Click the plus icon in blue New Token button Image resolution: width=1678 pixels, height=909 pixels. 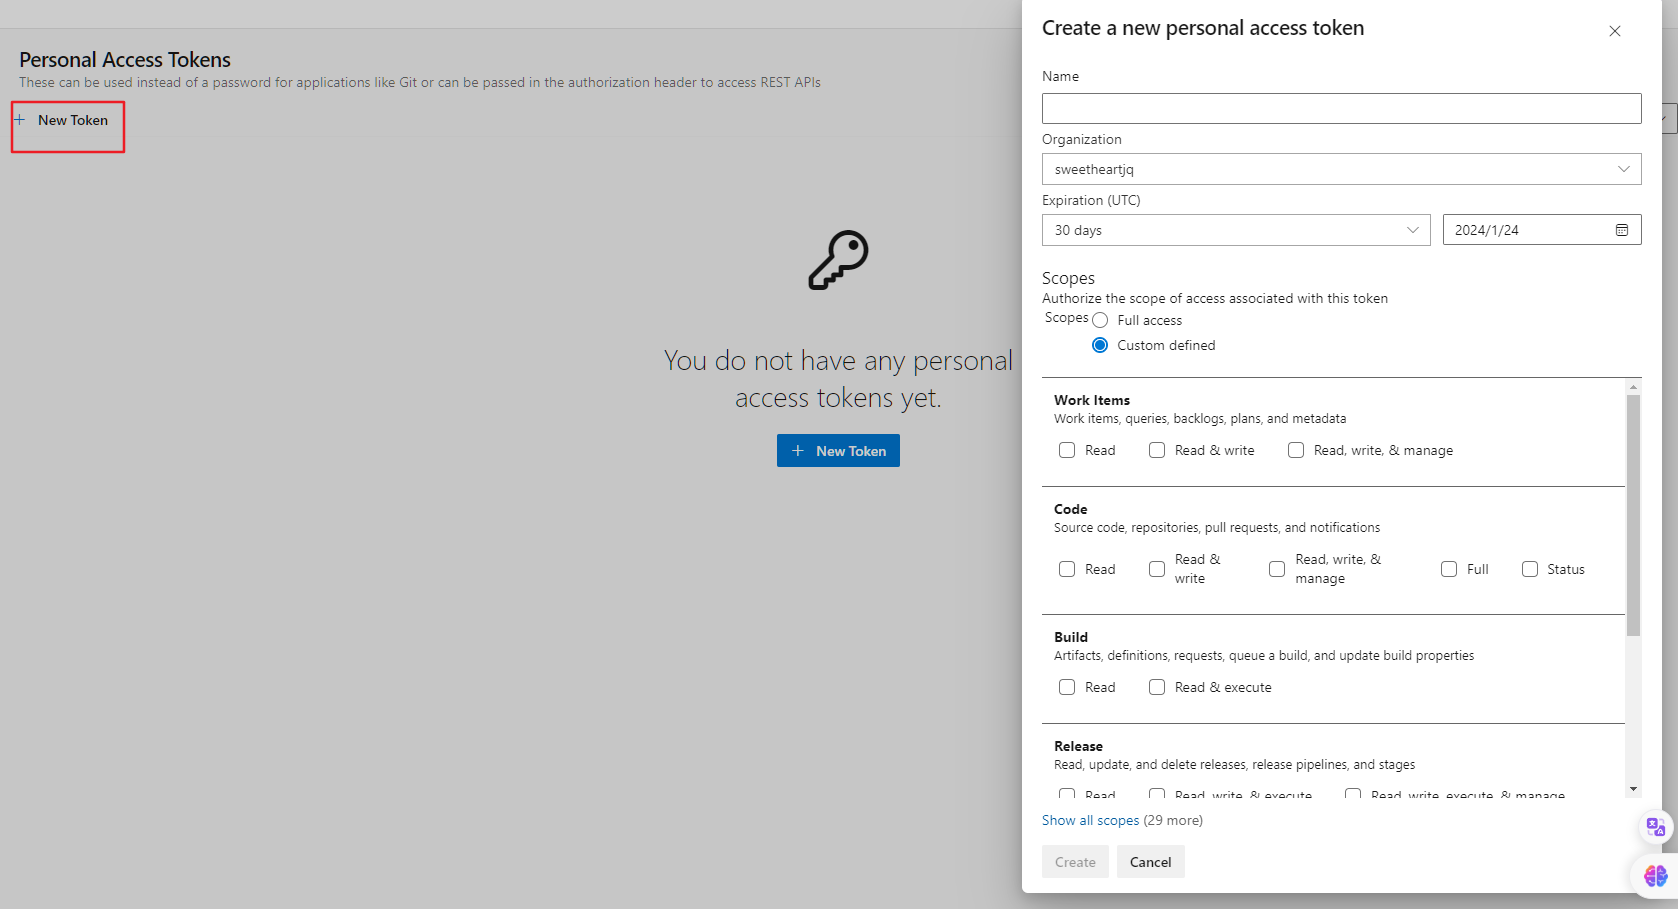(798, 451)
